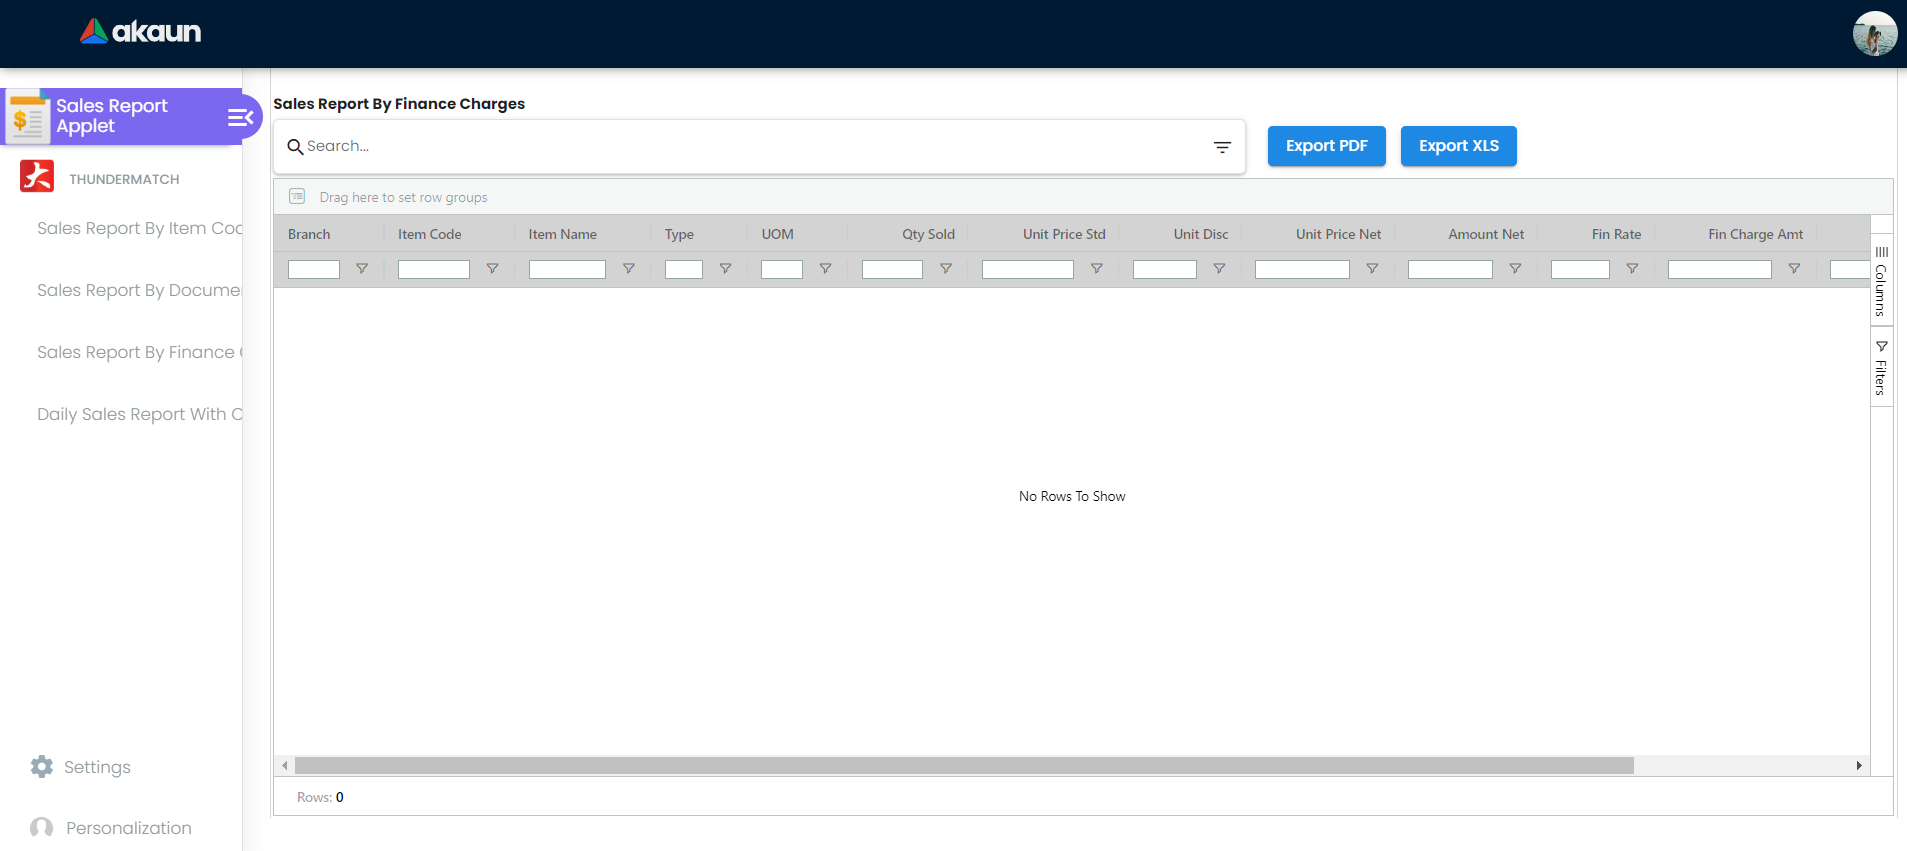Sort by Amount Net column header
1907x851 pixels.
coord(1486,234)
